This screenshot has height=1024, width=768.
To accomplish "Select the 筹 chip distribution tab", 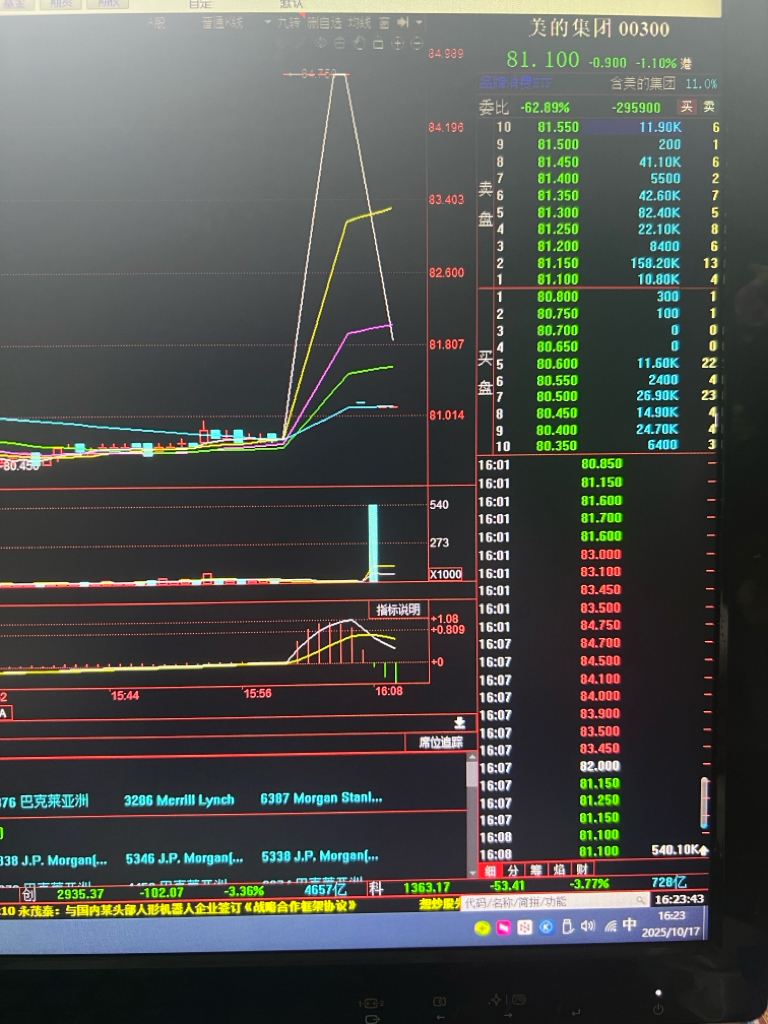I will point(536,870).
